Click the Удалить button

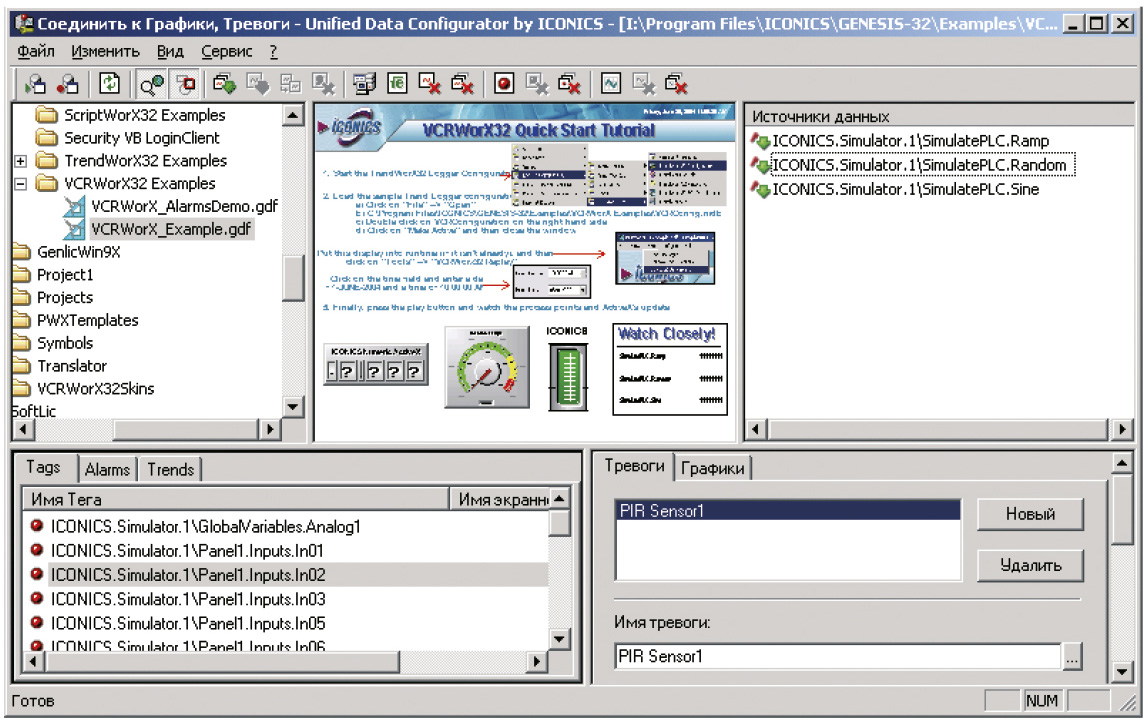coord(1030,565)
